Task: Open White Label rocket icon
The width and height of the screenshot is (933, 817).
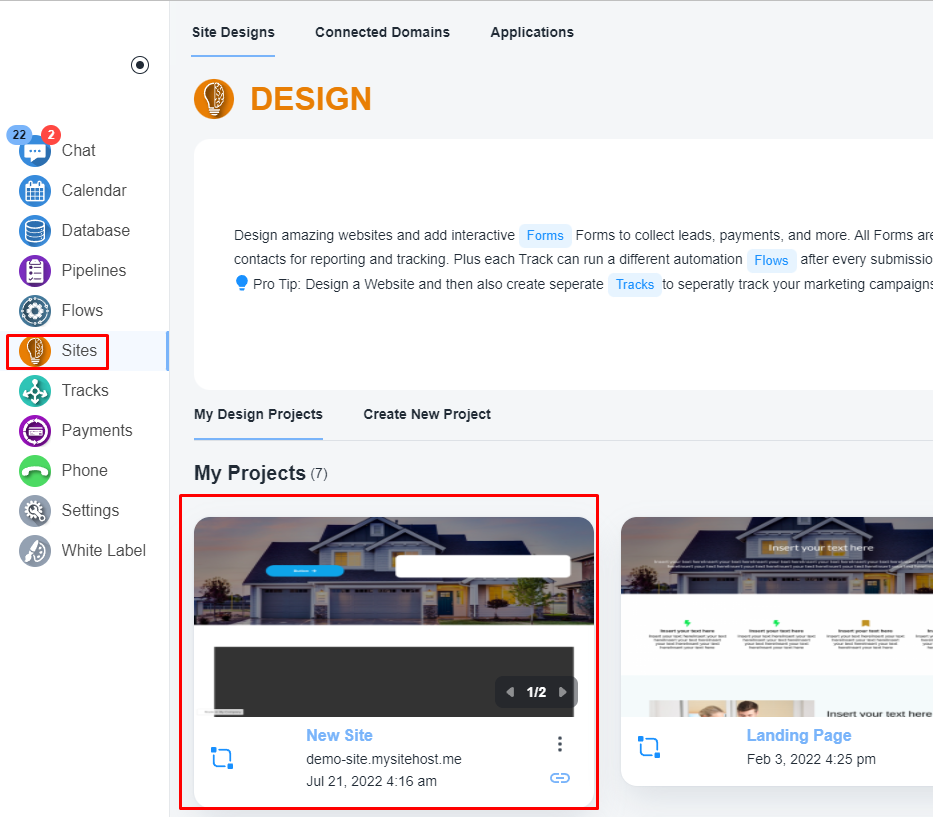Action: [35, 551]
